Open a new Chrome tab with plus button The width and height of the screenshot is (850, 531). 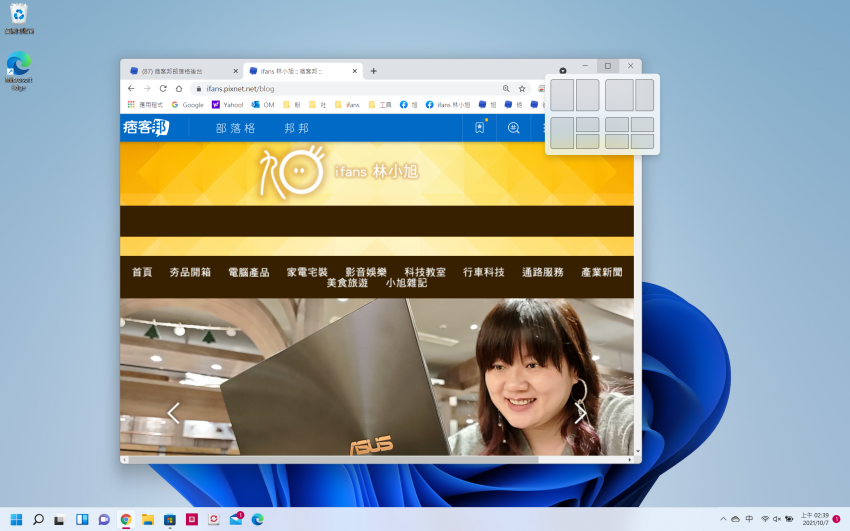[374, 71]
